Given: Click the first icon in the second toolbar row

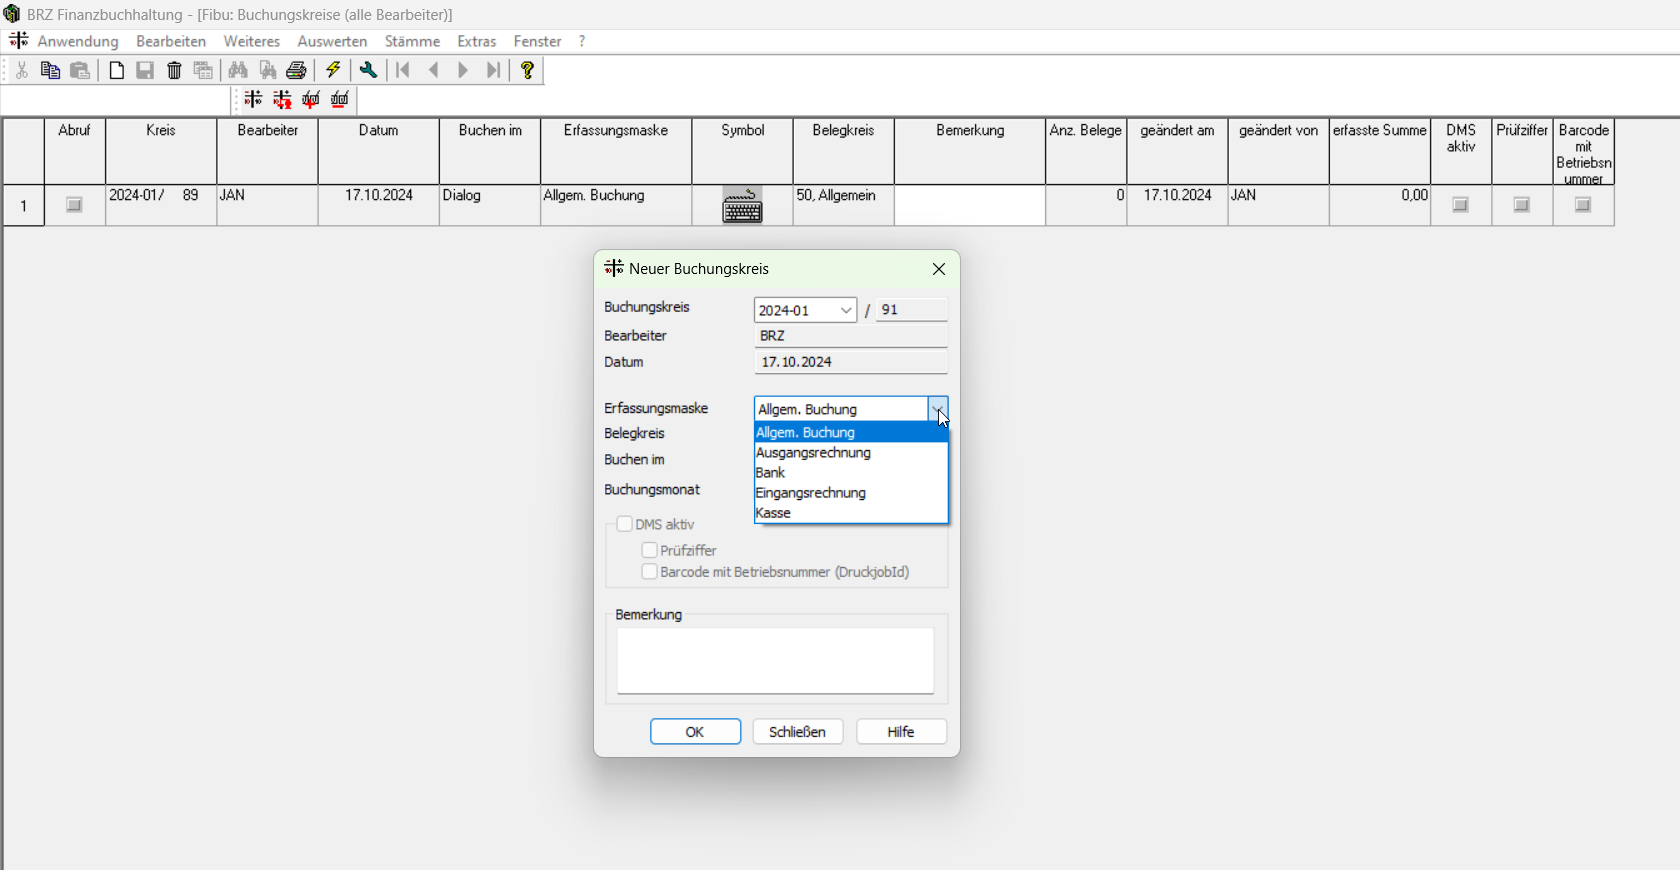Looking at the screenshot, I should [x=253, y=100].
